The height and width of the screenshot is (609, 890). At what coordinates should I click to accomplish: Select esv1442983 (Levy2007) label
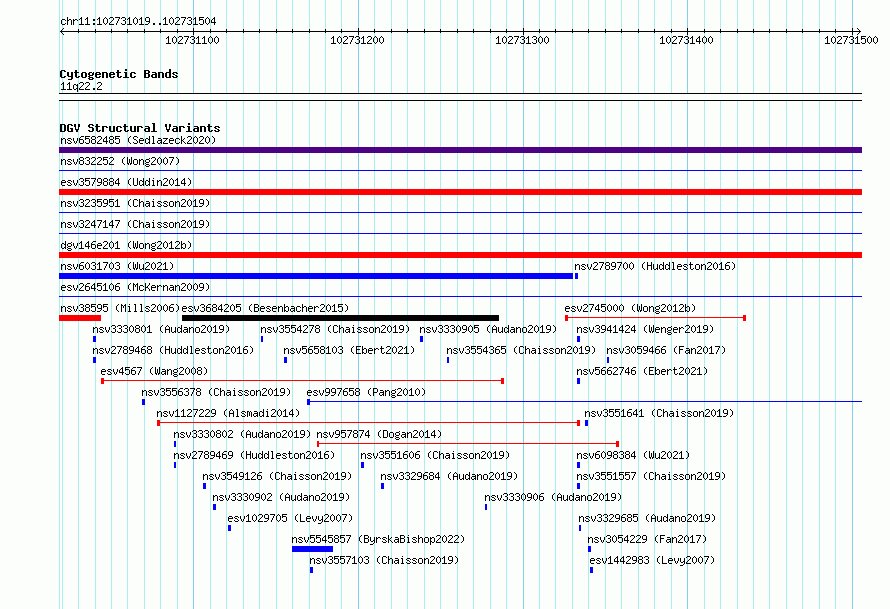click(652, 560)
